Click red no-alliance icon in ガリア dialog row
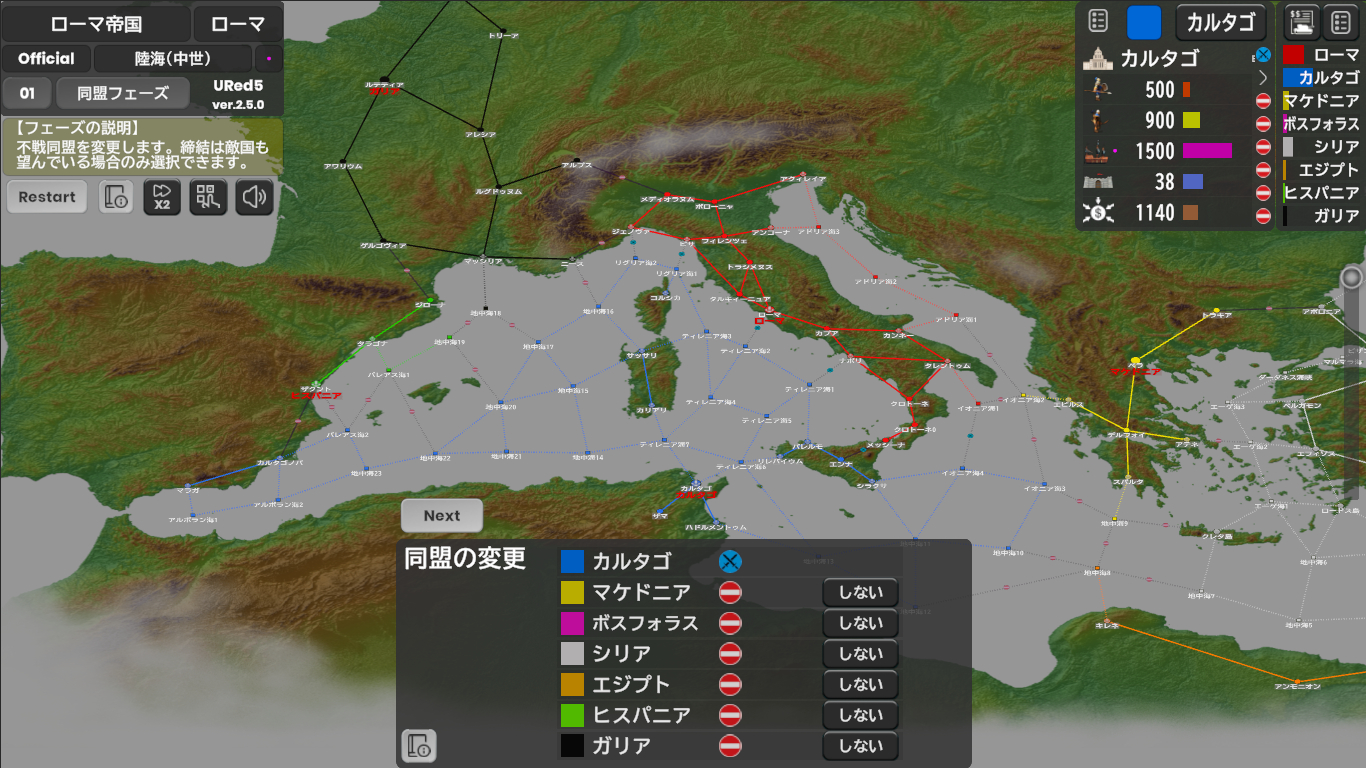The image size is (1366, 768). click(x=730, y=746)
